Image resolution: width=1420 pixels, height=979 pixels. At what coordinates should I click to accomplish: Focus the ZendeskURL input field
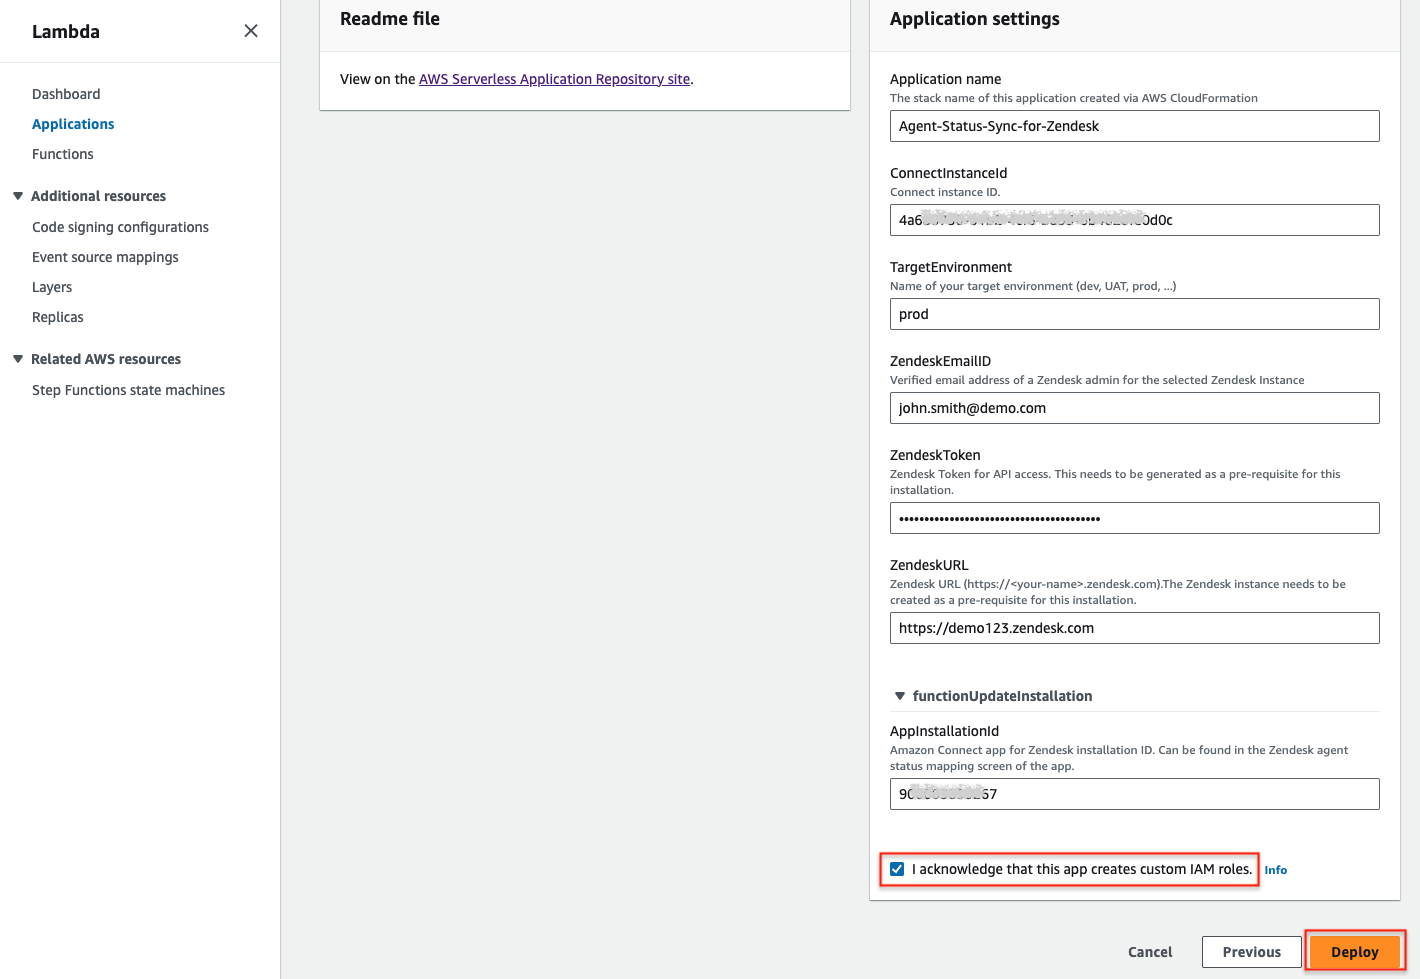pyautogui.click(x=1134, y=628)
